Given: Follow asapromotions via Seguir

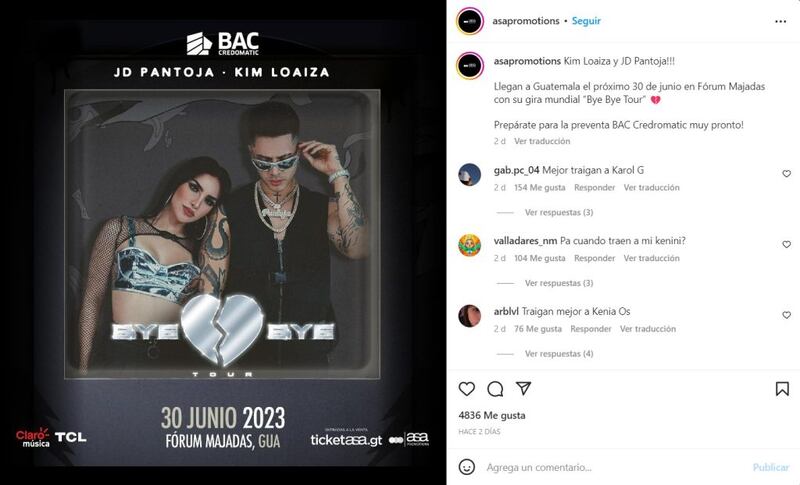Looking at the screenshot, I should (586, 21).
